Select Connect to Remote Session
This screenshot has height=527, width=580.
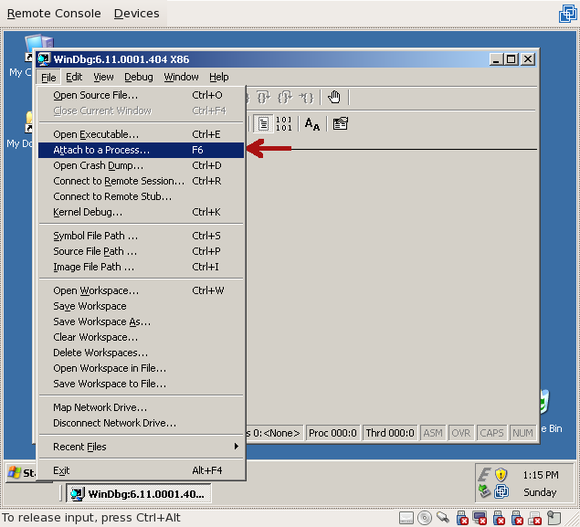click(141, 181)
